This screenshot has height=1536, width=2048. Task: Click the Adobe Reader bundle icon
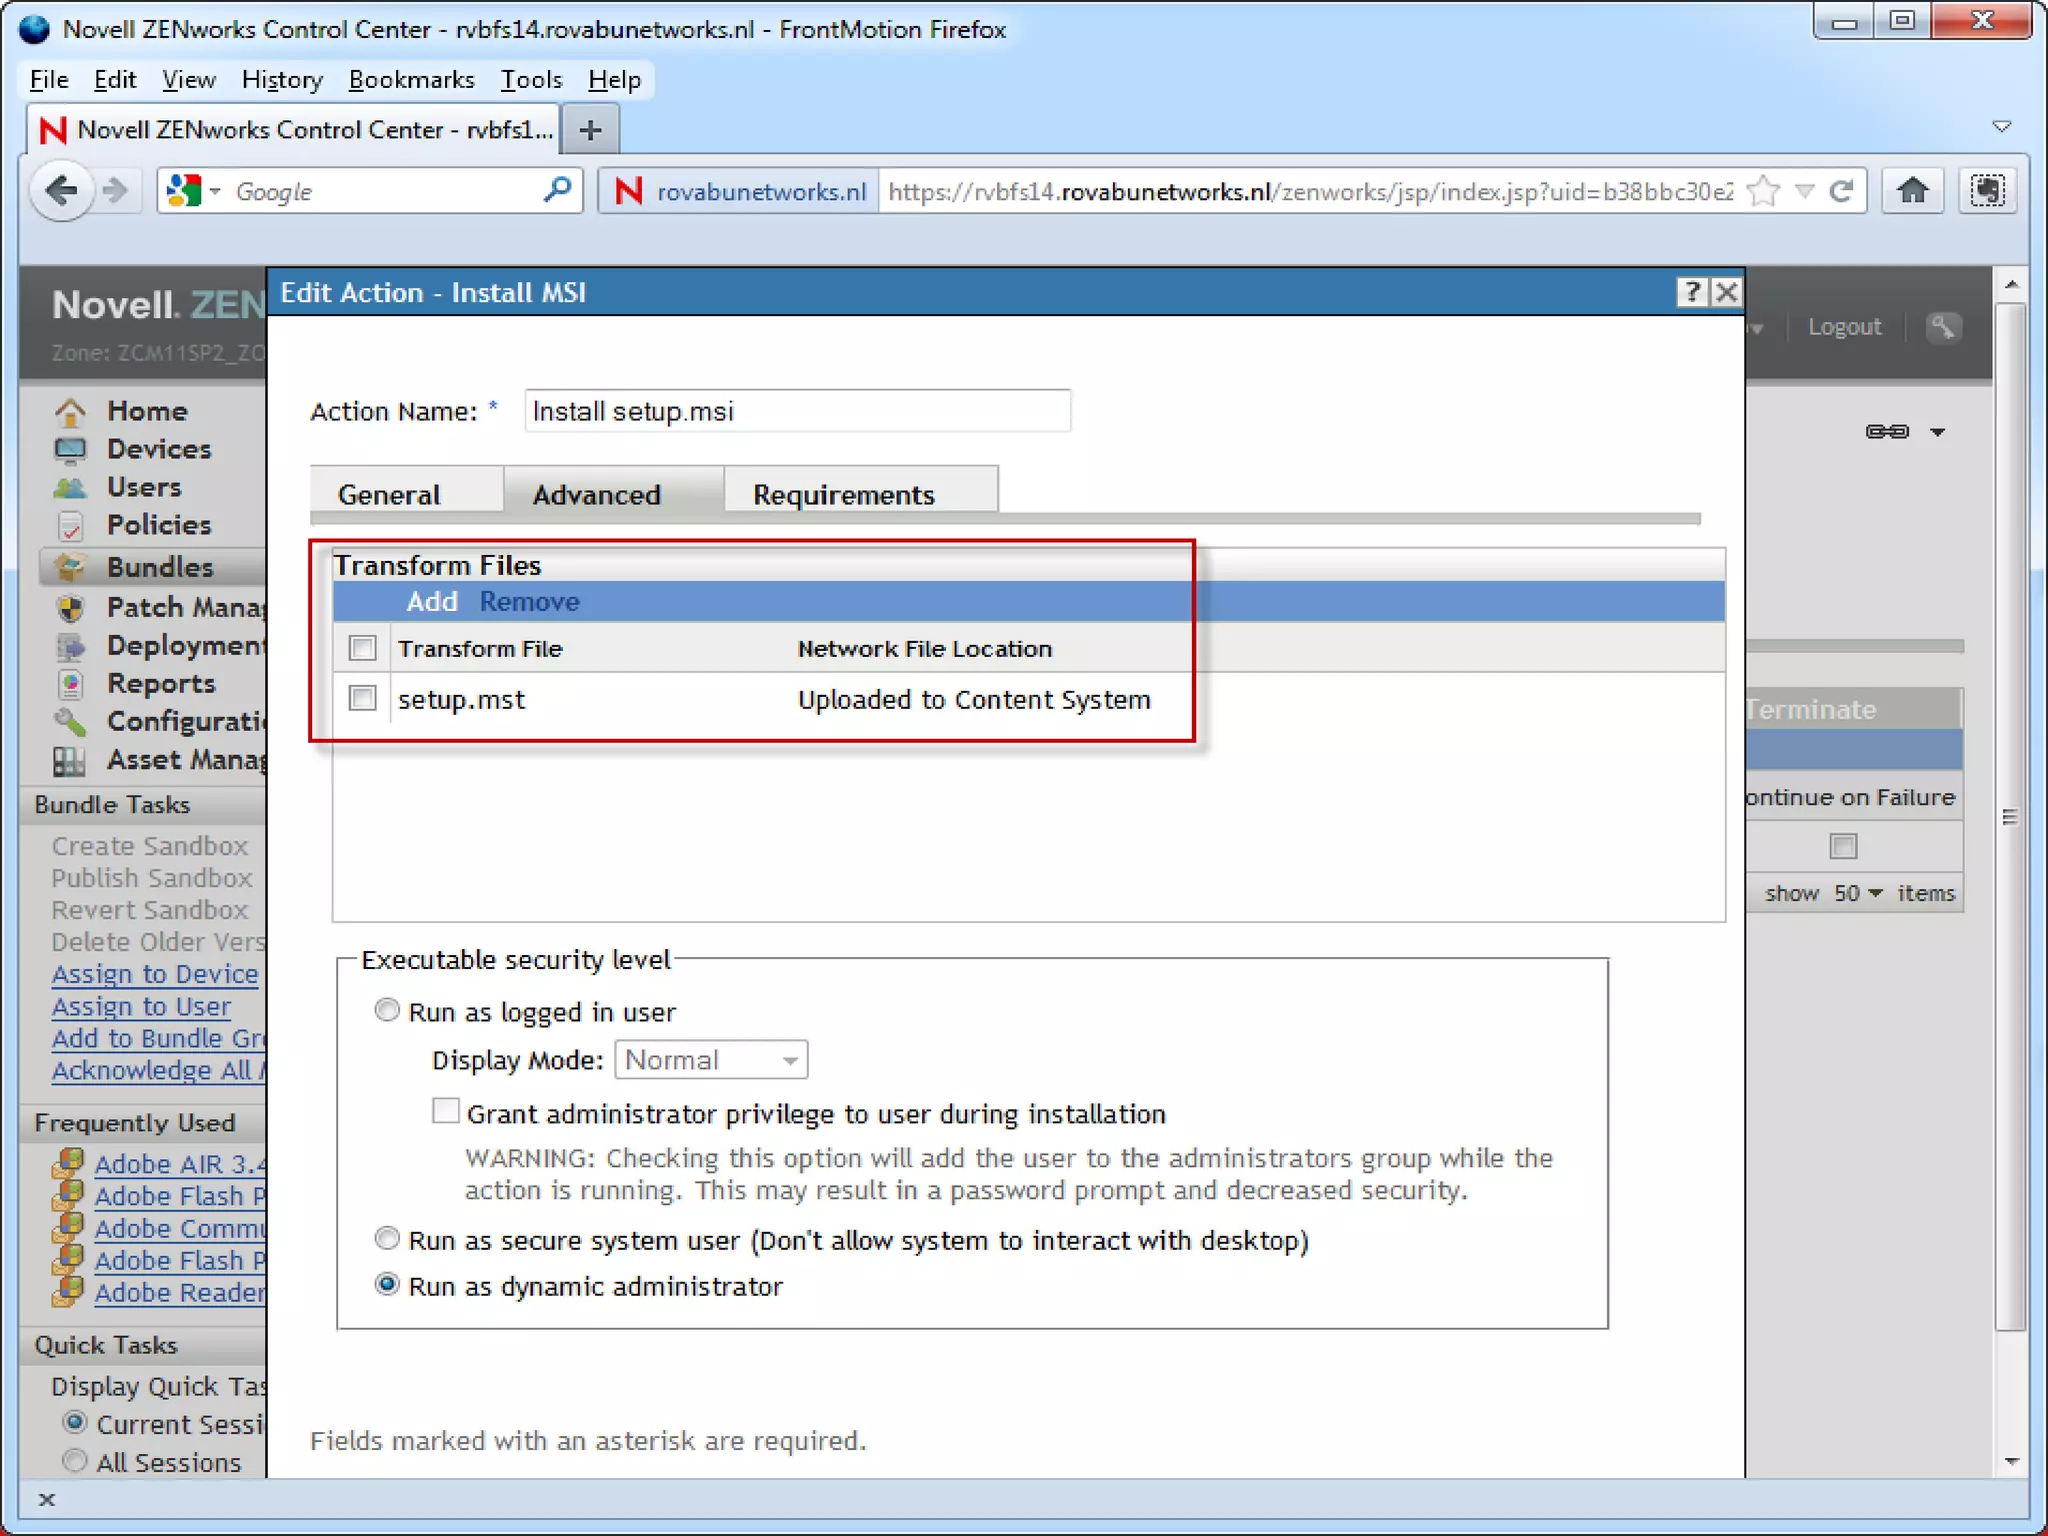[x=68, y=1291]
